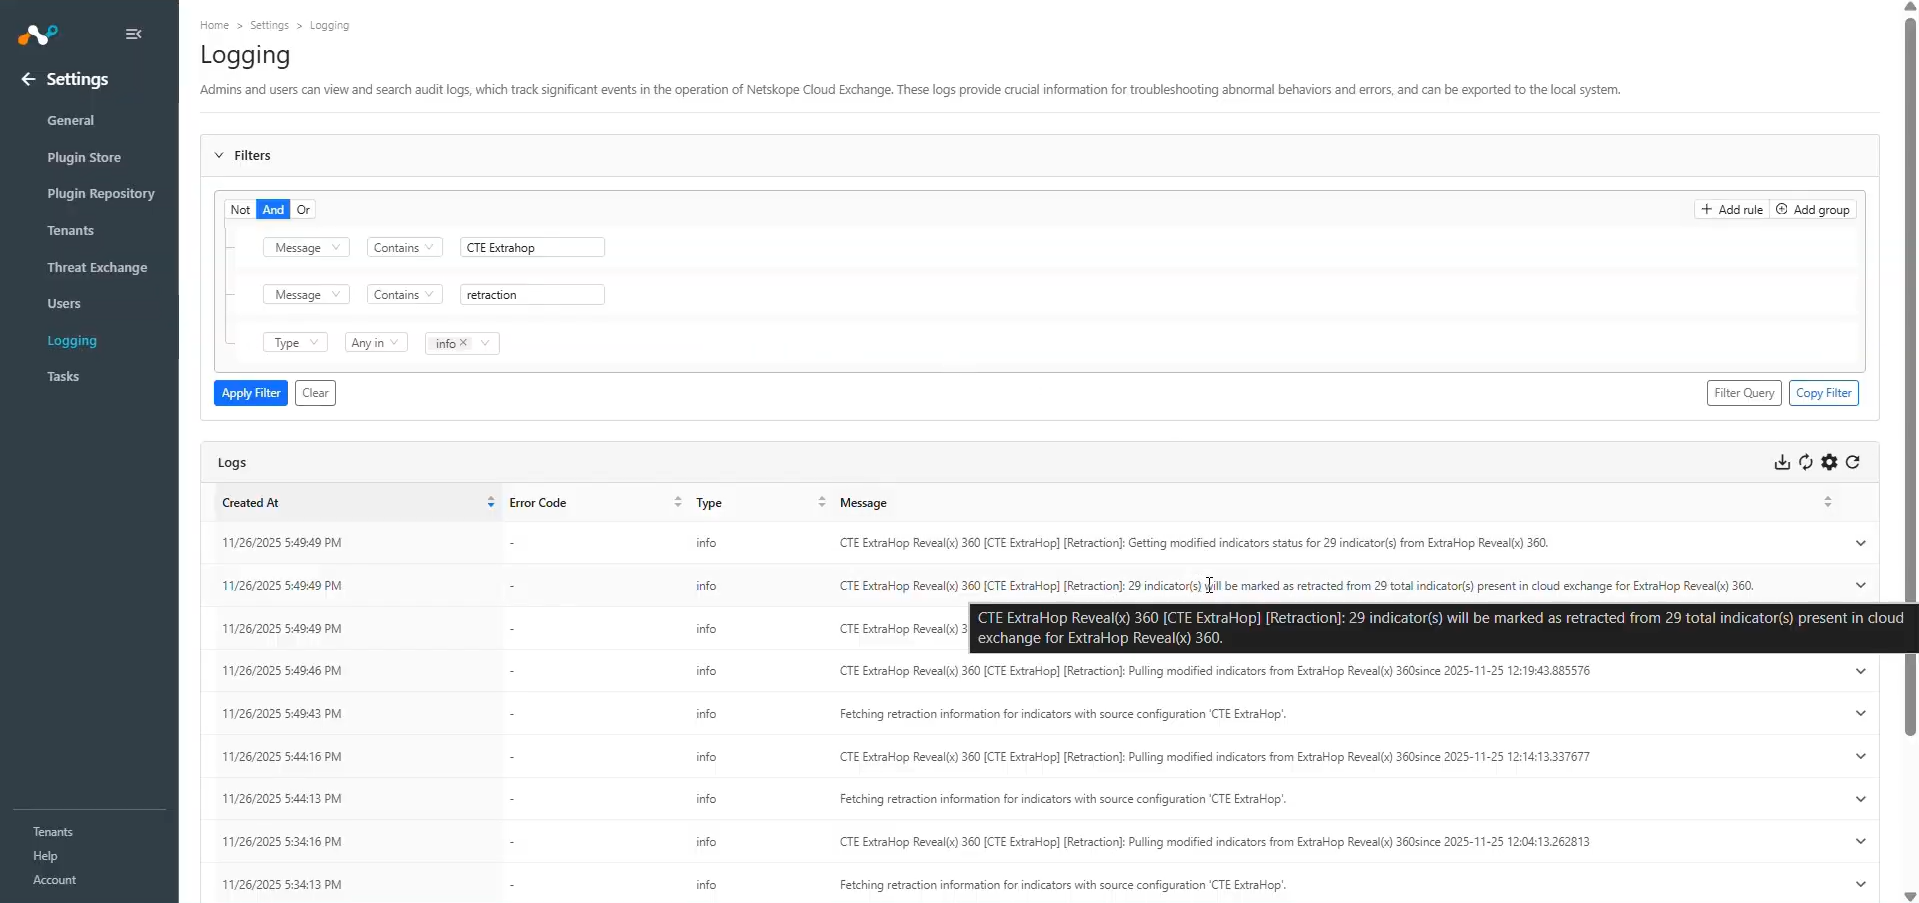
Task: Refresh the logs with the reload icon
Action: (x=1853, y=462)
